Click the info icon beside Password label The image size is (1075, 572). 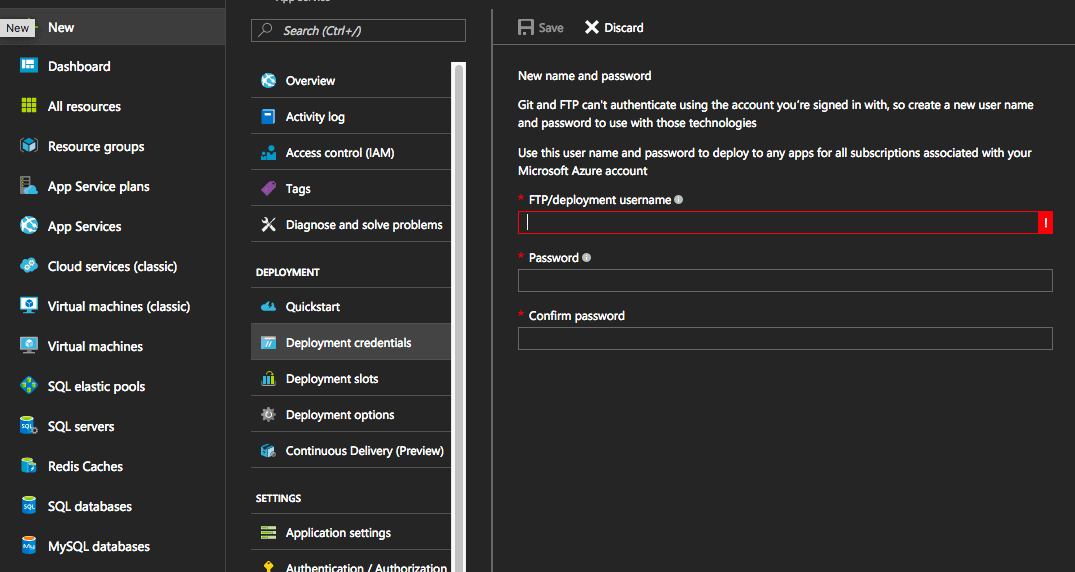(x=586, y=258)
